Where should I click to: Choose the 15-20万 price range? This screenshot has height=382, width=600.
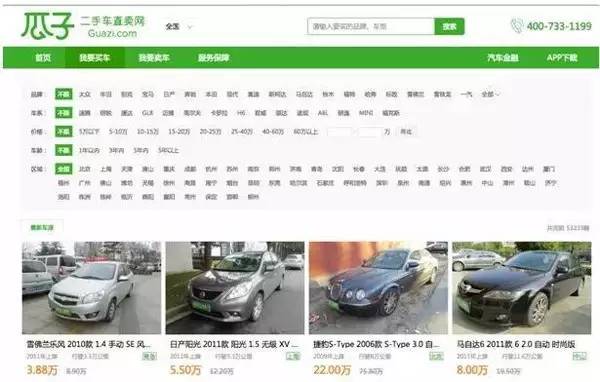(x=179, y=132)
